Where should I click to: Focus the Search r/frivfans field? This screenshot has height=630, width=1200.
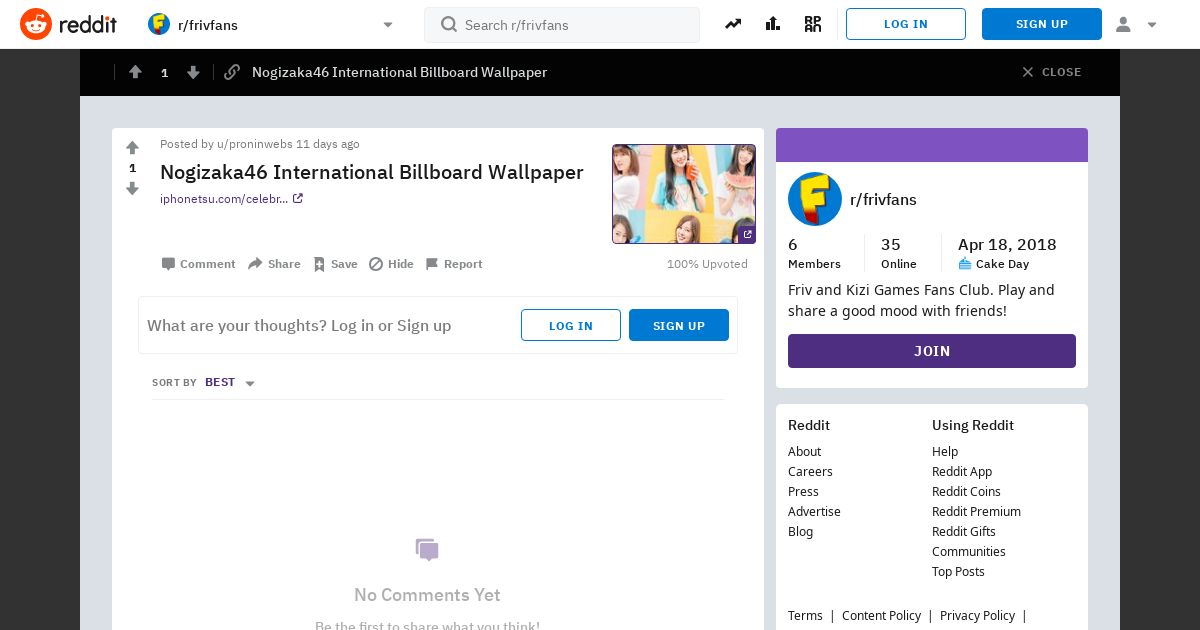point(562,25)
